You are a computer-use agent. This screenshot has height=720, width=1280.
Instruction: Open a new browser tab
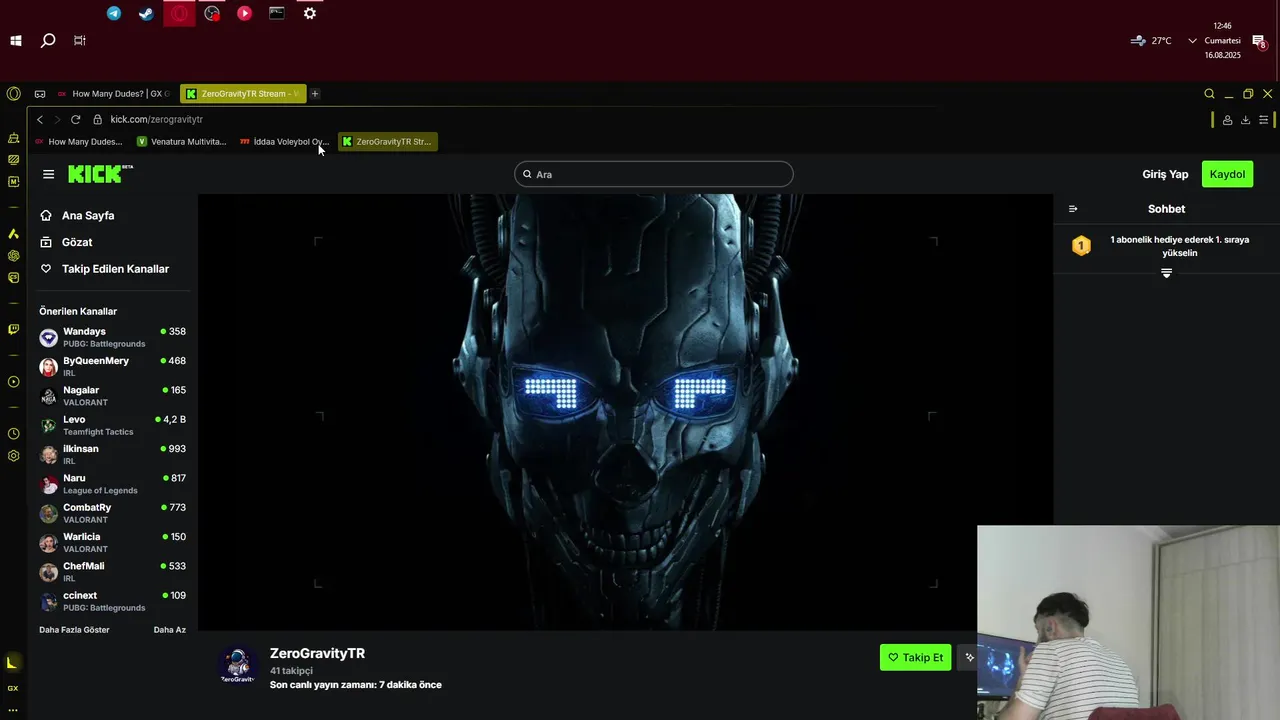(314, 94)
